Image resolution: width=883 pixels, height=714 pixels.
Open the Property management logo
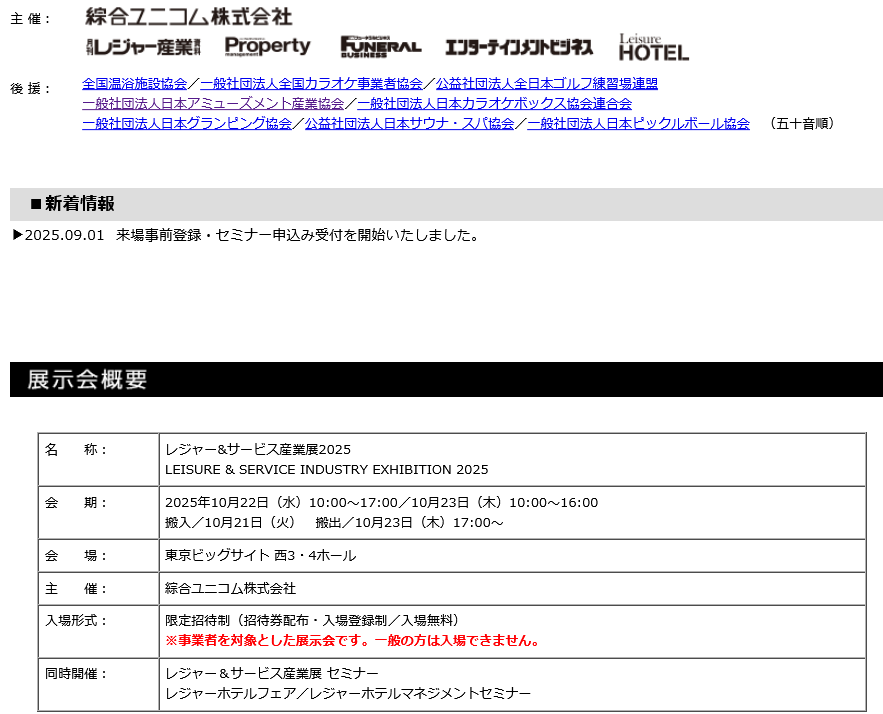coord(267,46)
